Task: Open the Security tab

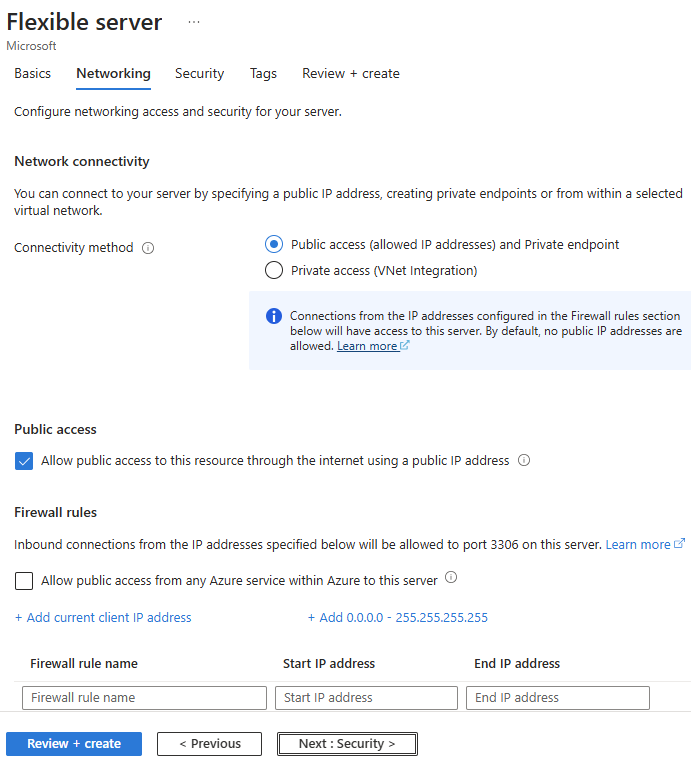Action: click(199, 73)
